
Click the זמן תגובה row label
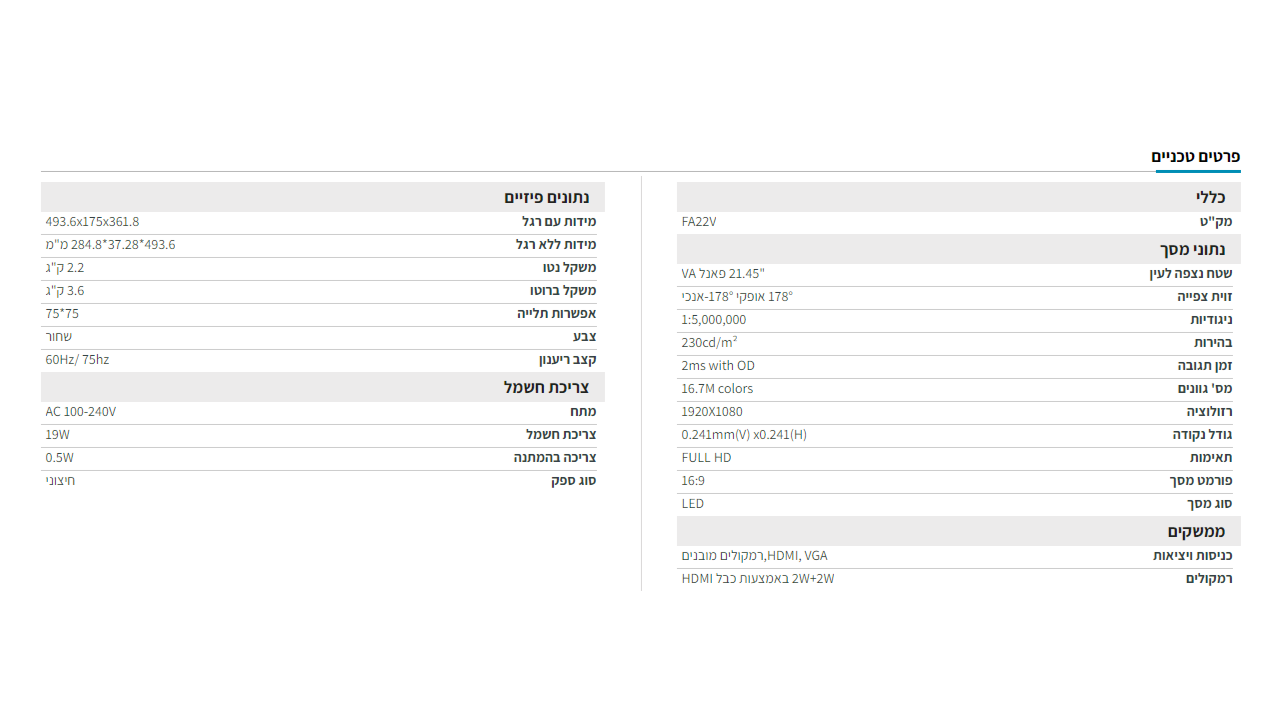click(1203, 366)
